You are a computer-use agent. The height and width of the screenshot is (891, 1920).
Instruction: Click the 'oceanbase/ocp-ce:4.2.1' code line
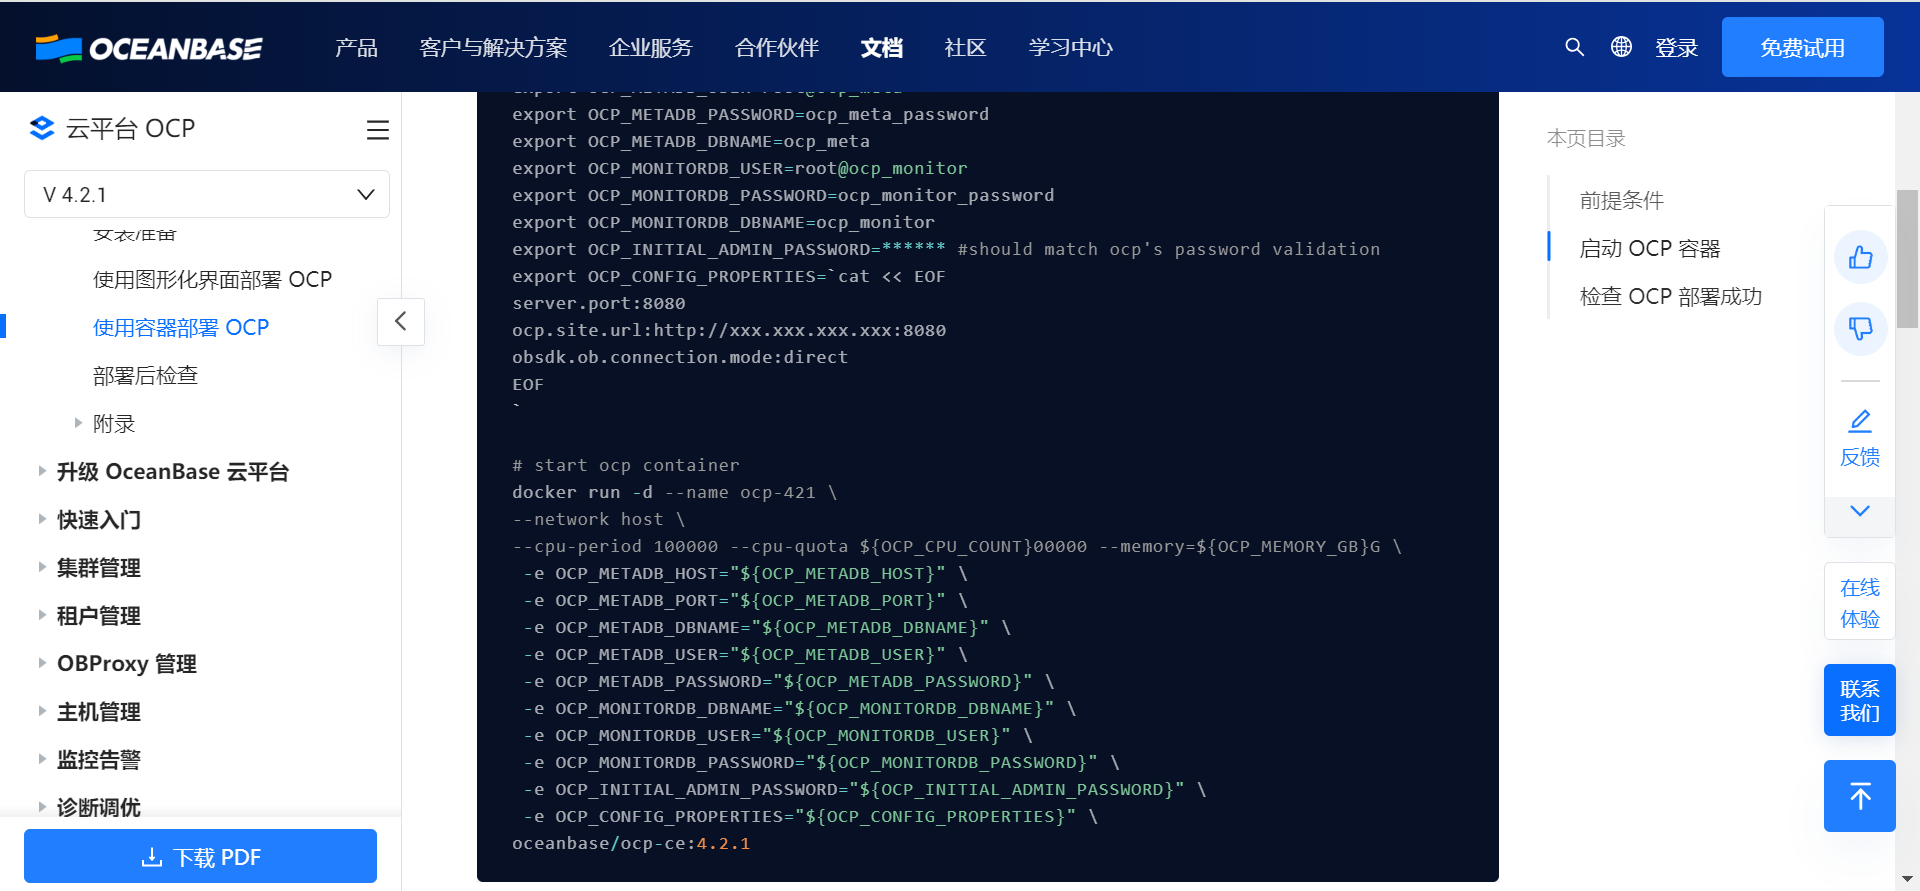coord(631,843)
